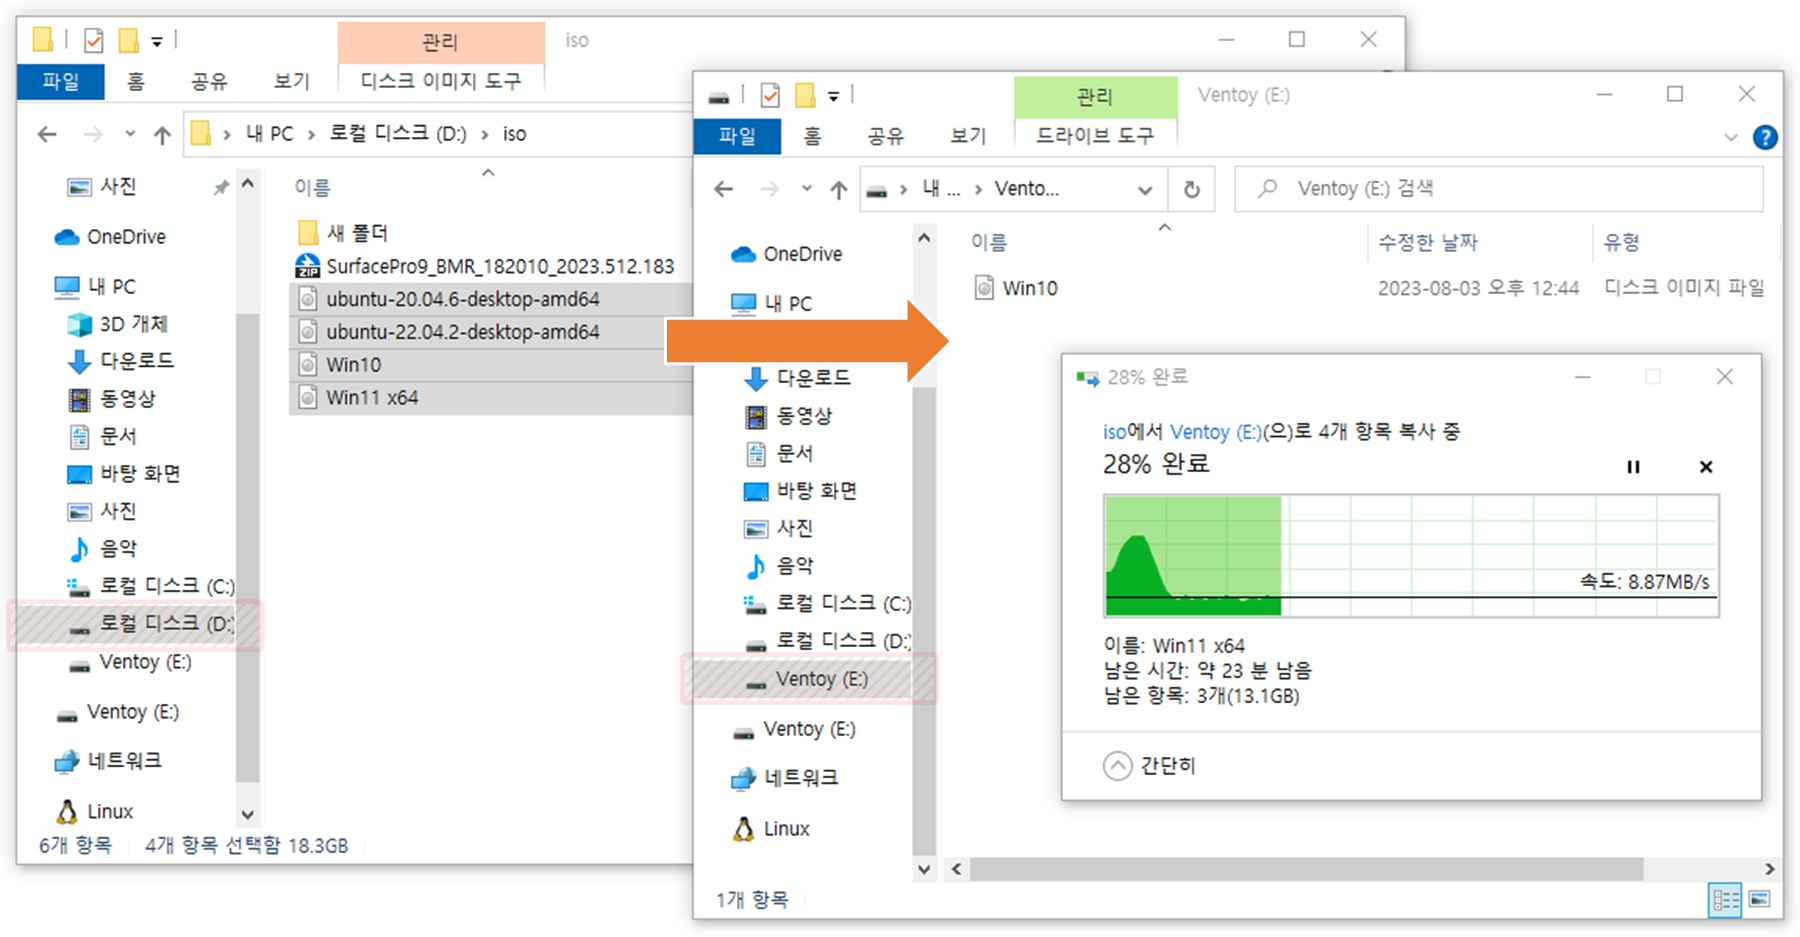Open 로컬 디스크 (C:) in iso window sidebar
This screenshot has height=937, width=1800.
150,586
